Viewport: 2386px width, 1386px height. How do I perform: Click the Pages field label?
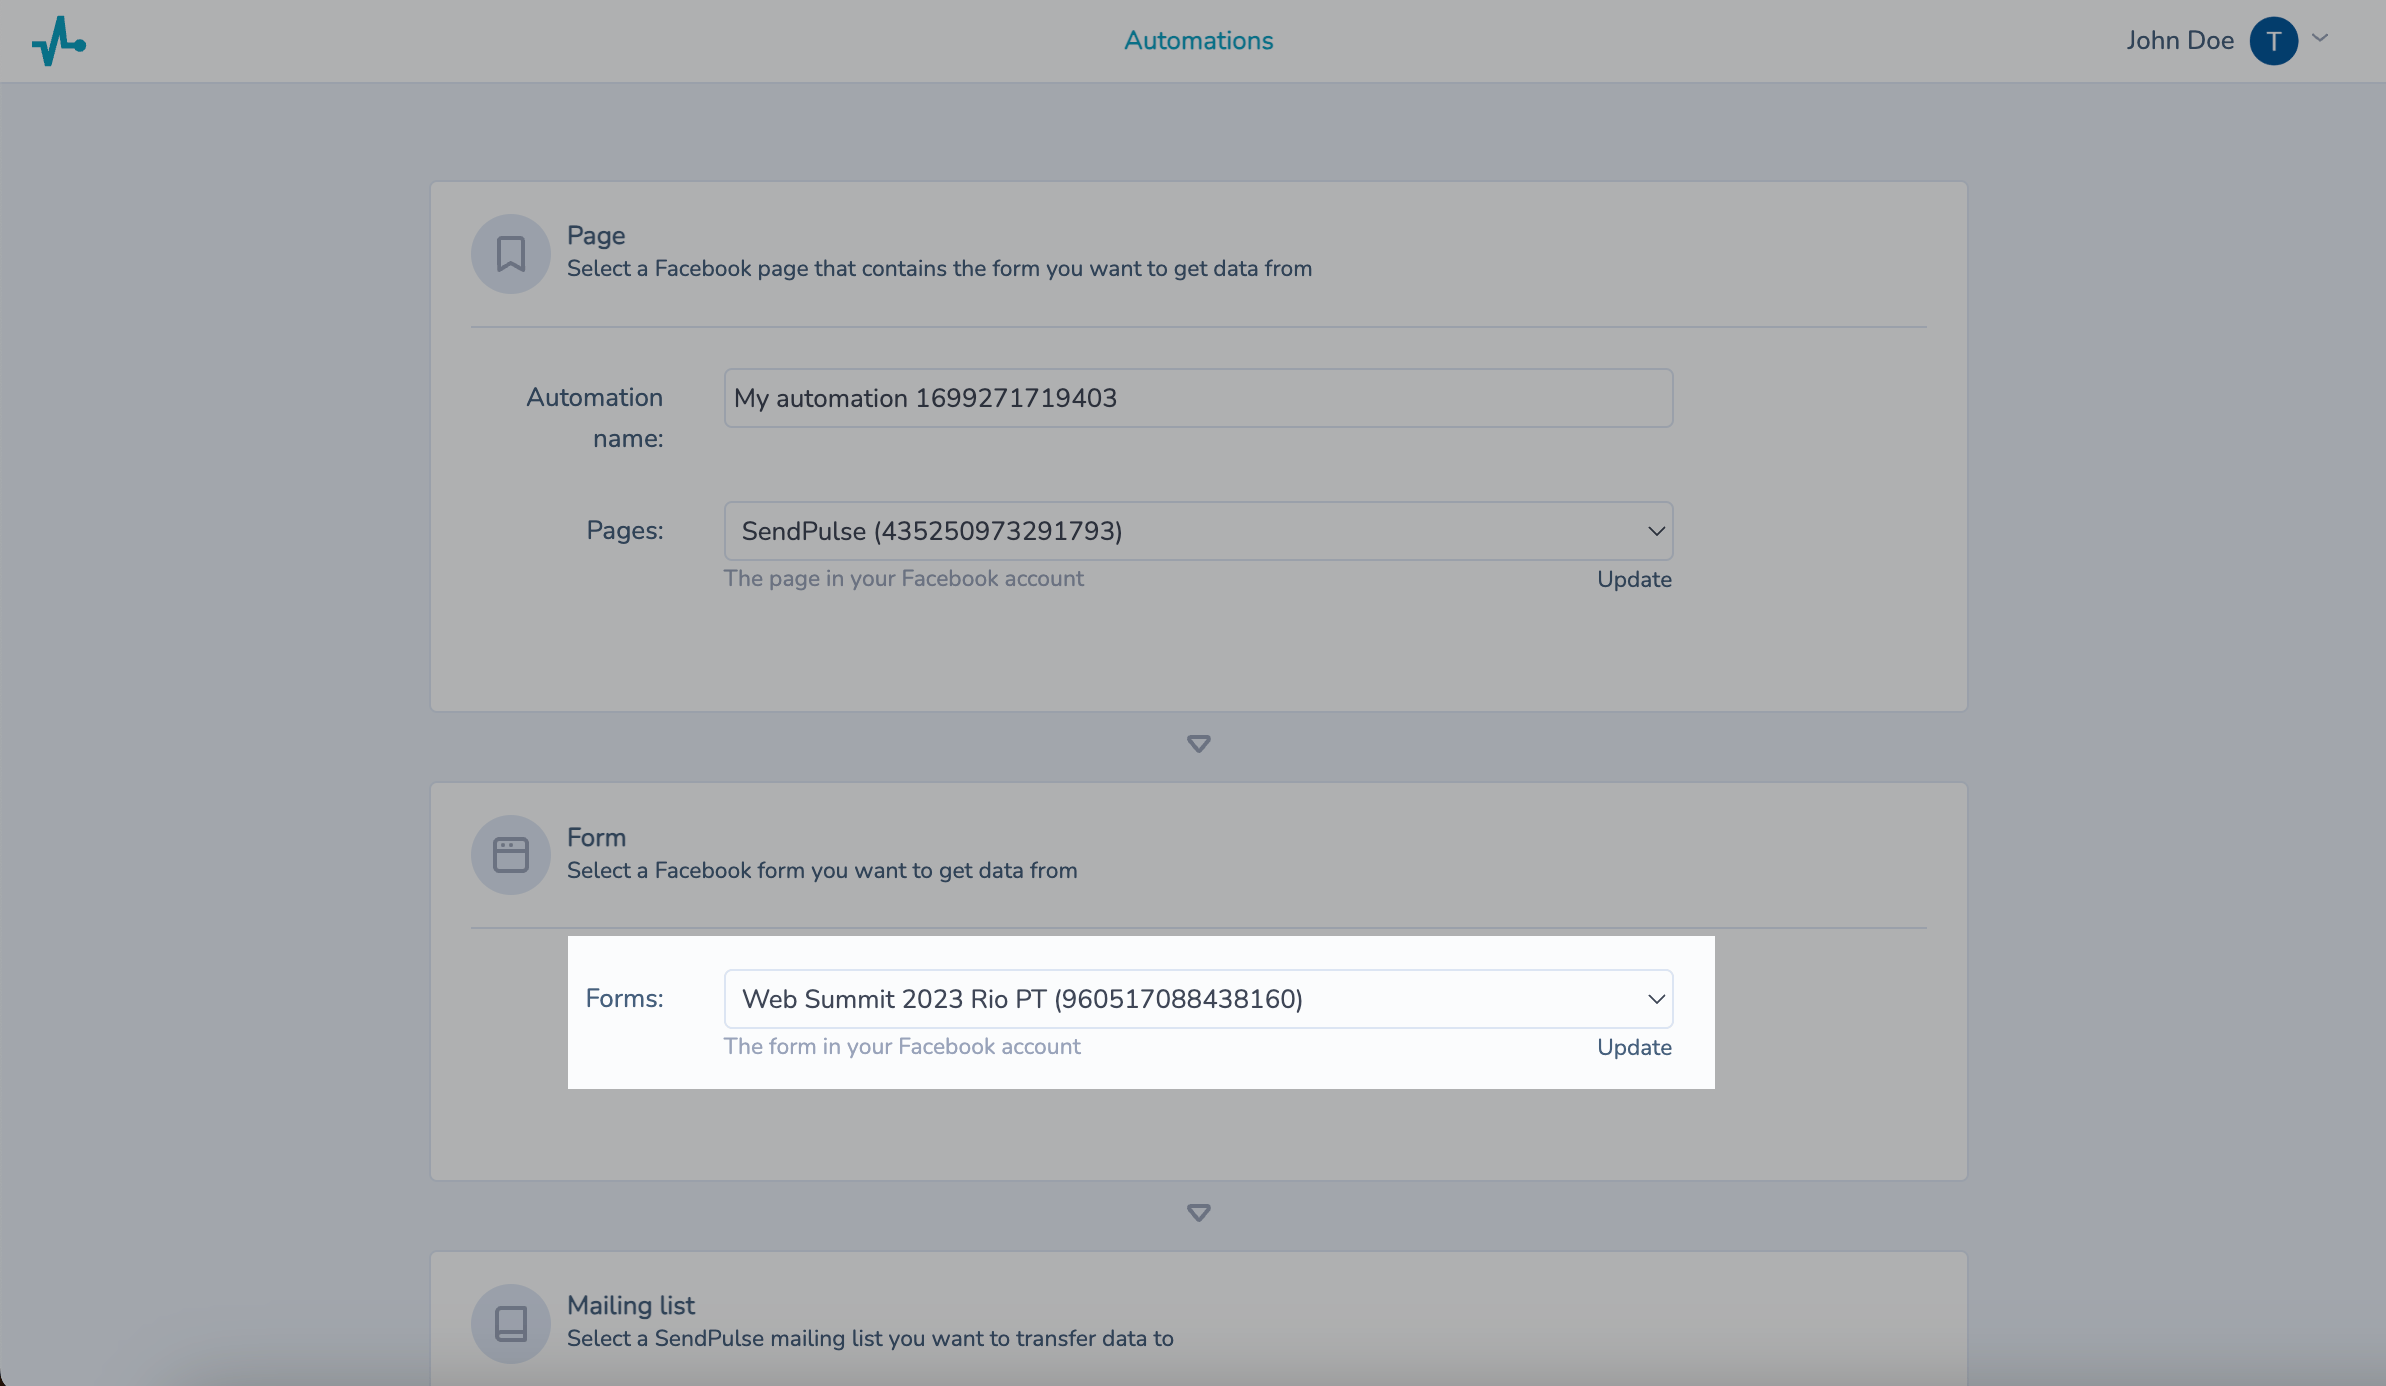pos(624,530)
